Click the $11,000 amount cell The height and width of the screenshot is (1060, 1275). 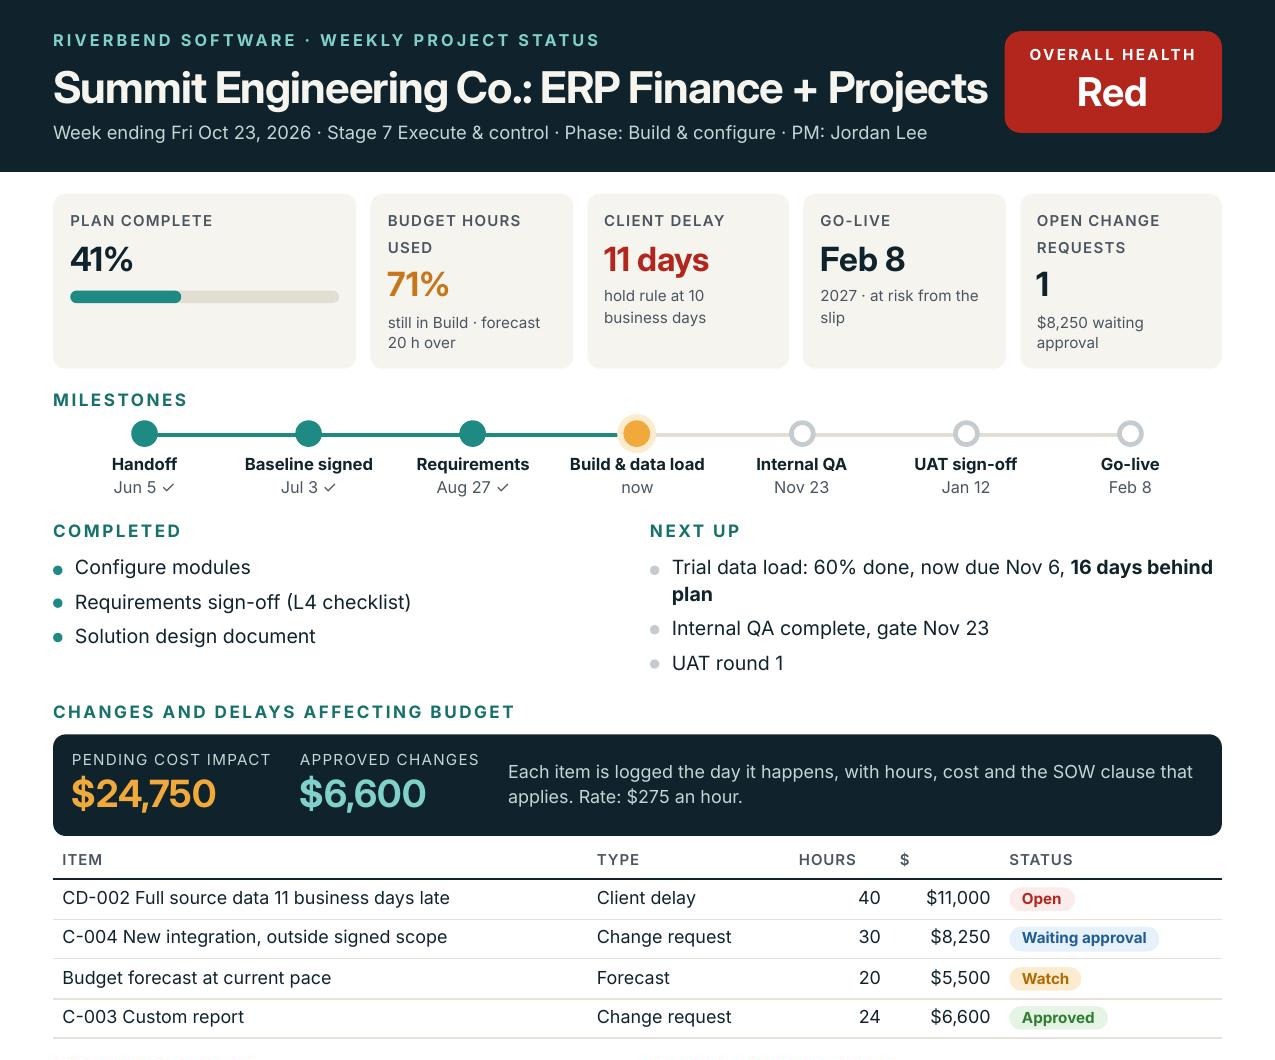point(958,898)
